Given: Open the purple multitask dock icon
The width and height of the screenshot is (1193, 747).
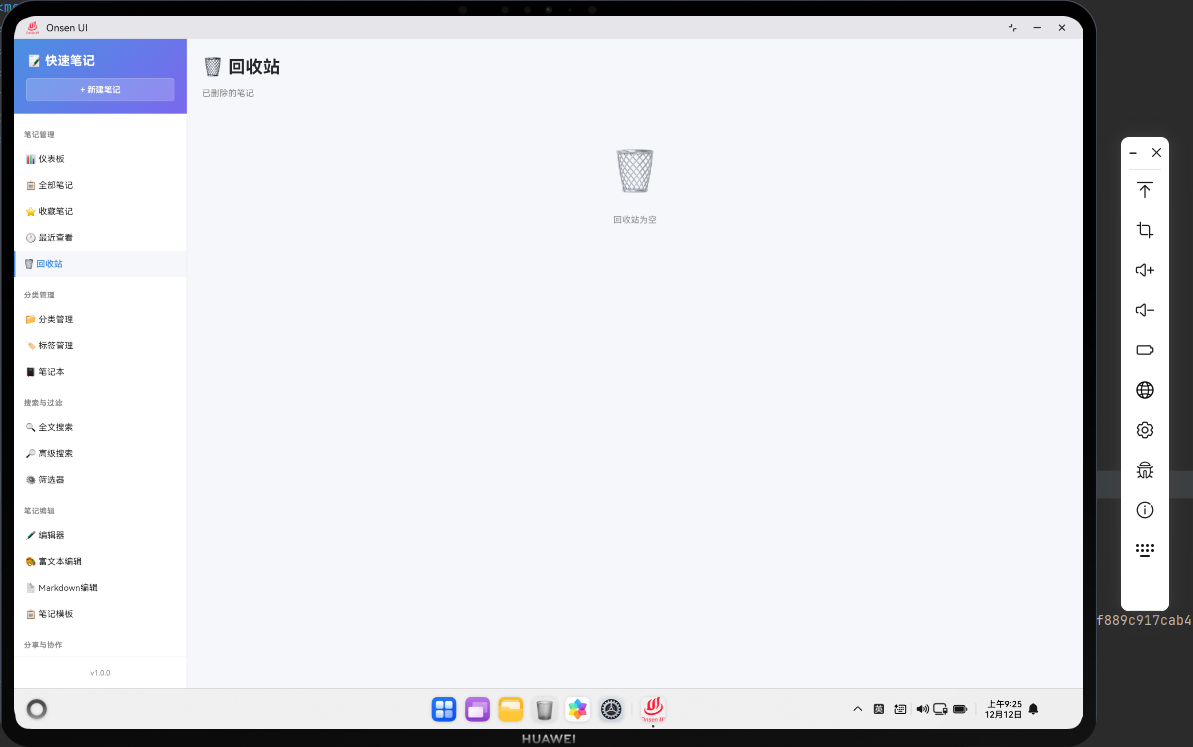Looking at the screenshot, I should tap(478, 709).
